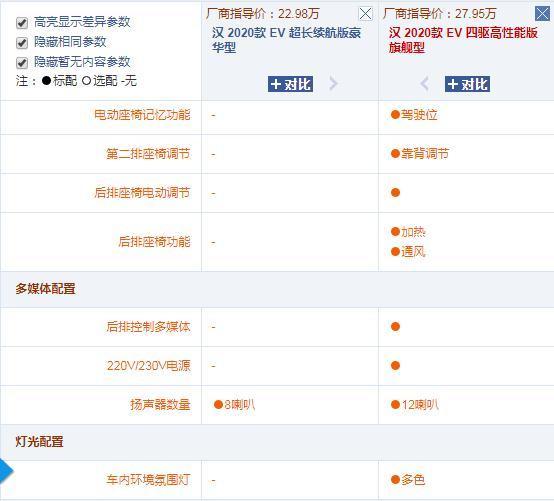Toggle 隐藏相同参数 checkbox

point(22,43)
